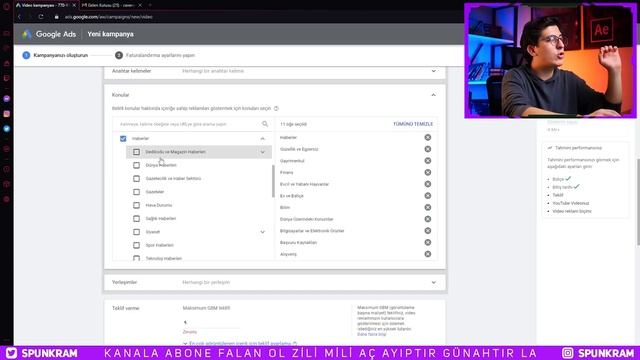Remove Dünya Üzerindeki Konumlar topic
This screenshot has height=360, width=640.
(x=427, y=219)
